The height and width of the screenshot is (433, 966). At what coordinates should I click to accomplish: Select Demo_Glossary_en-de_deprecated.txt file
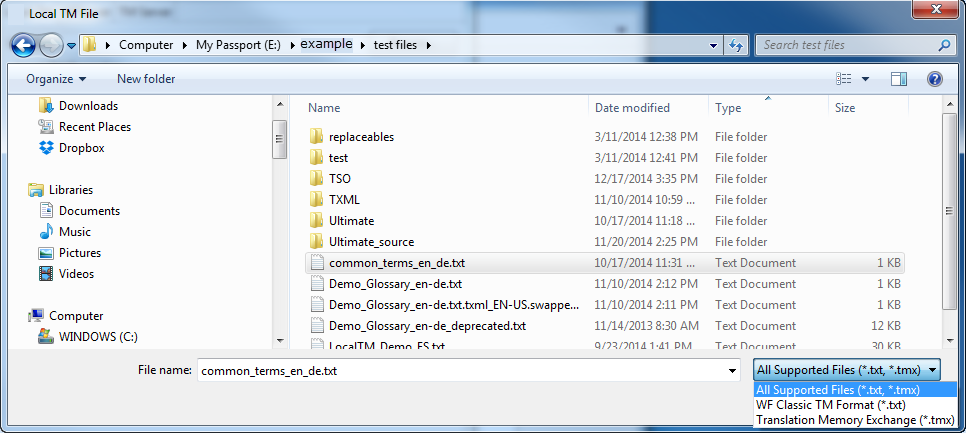[x=427, y=326]
